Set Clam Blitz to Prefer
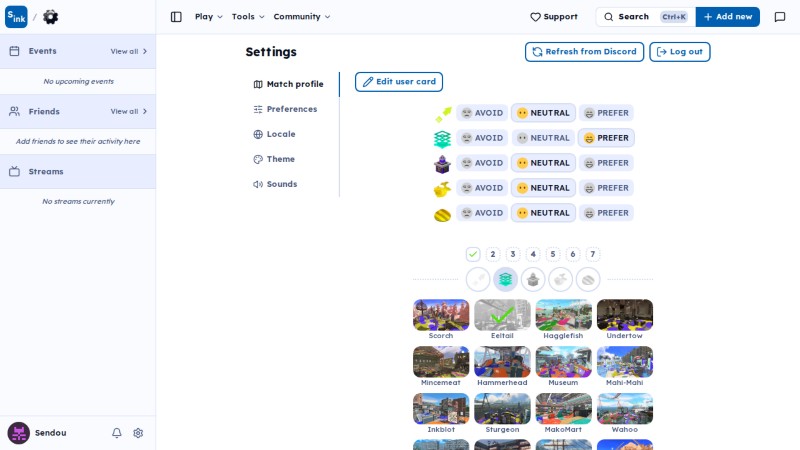The width and height of the screenshot is (800, 450). point(606,213)
